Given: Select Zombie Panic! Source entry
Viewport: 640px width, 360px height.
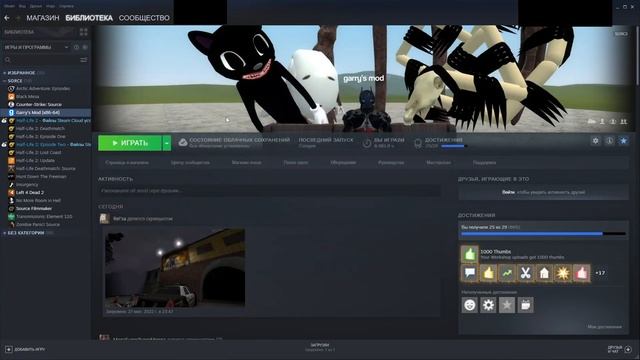Looking at the screenshot, I should [38, 224].
